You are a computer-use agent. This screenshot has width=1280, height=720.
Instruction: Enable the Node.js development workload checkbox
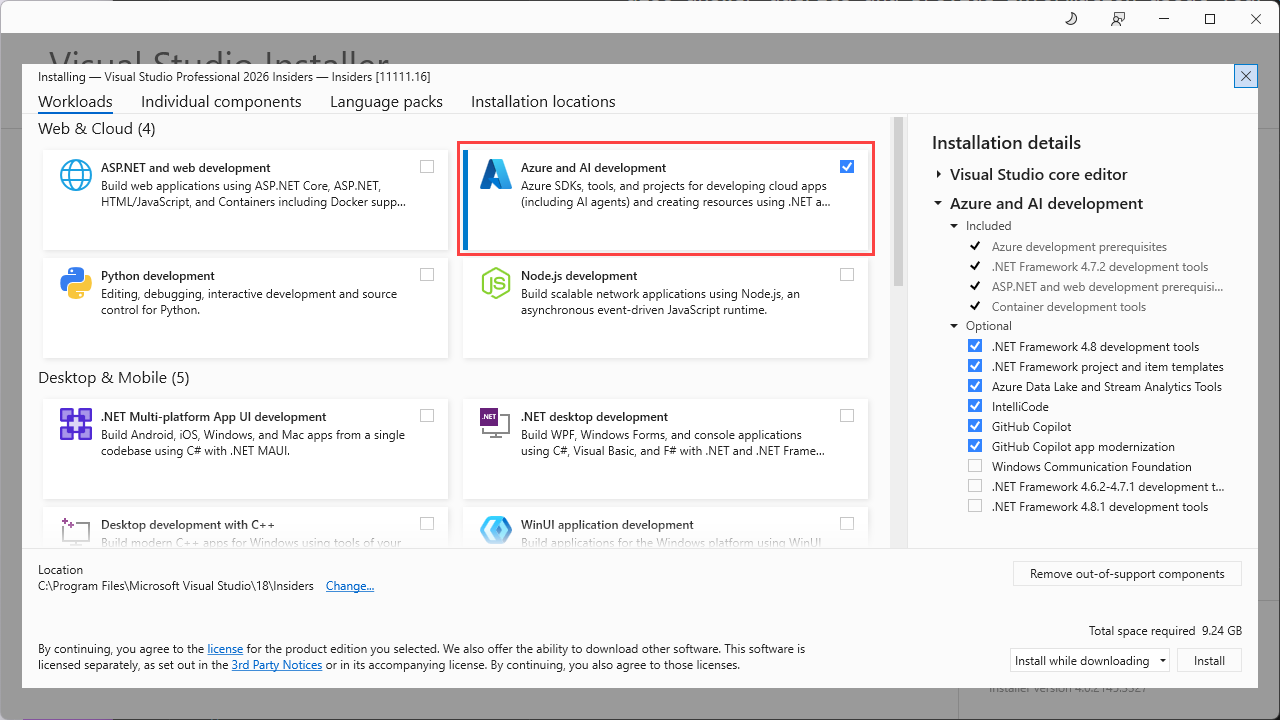(x=847, y=274)
